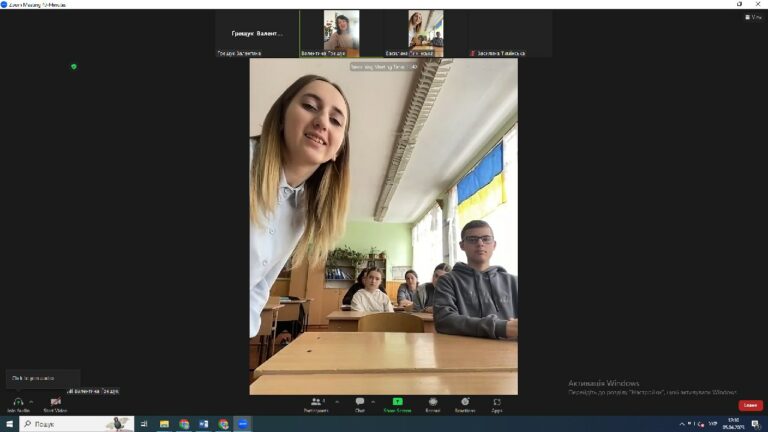Start video with the camera icon
The image size is (768, 432).
[55, 402]
